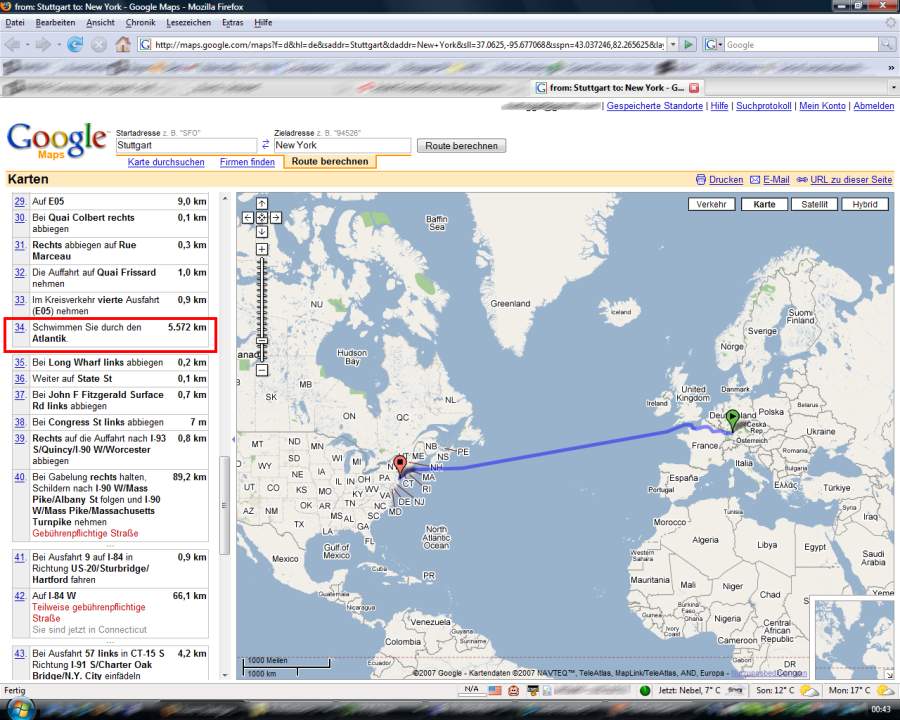Click the green Stuttgart start marker
This screenshot has height=720, width=900.
[x=732, y=420]
